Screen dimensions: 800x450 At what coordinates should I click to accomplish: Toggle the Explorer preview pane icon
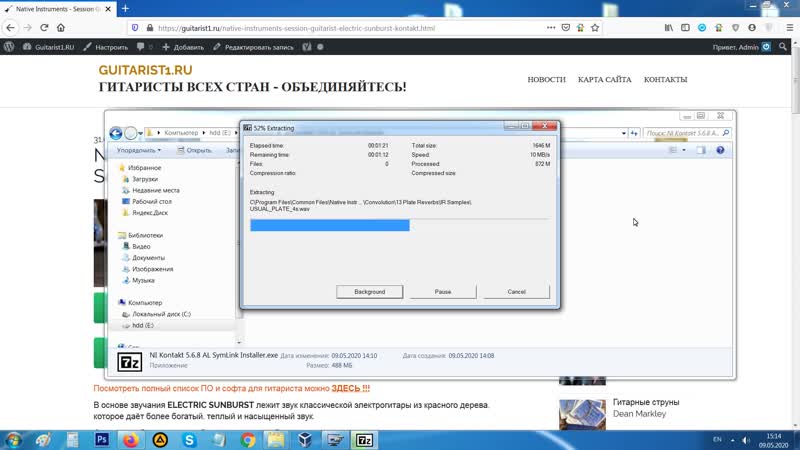(x=701, y=150)
